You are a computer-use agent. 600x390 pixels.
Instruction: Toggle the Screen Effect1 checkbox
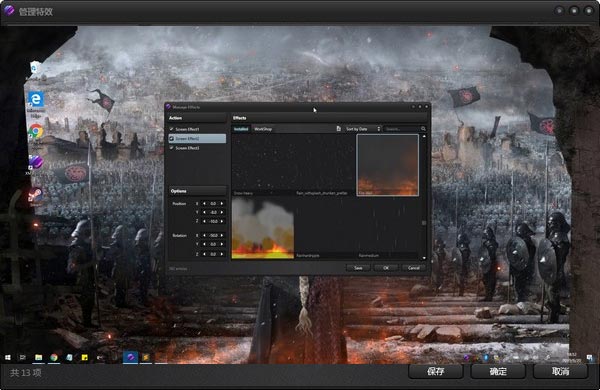[x=171, y=129]
